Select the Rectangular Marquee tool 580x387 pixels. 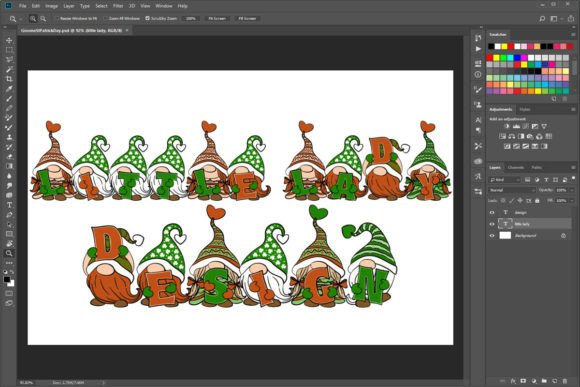tap(9, 50)
